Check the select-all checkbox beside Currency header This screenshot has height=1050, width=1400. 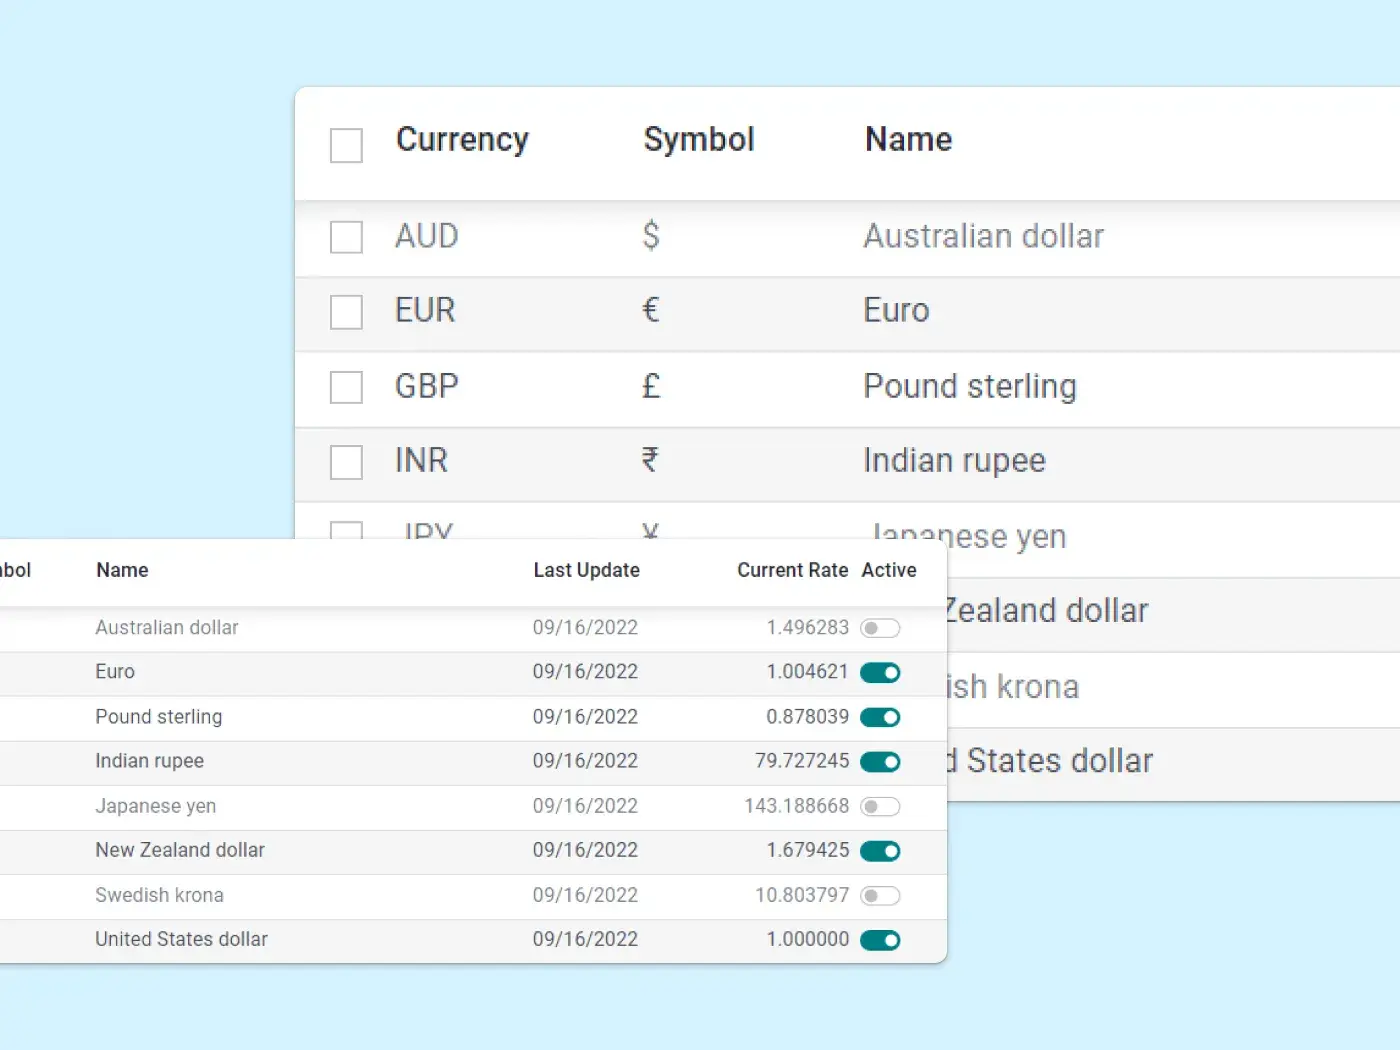(346, 145)
